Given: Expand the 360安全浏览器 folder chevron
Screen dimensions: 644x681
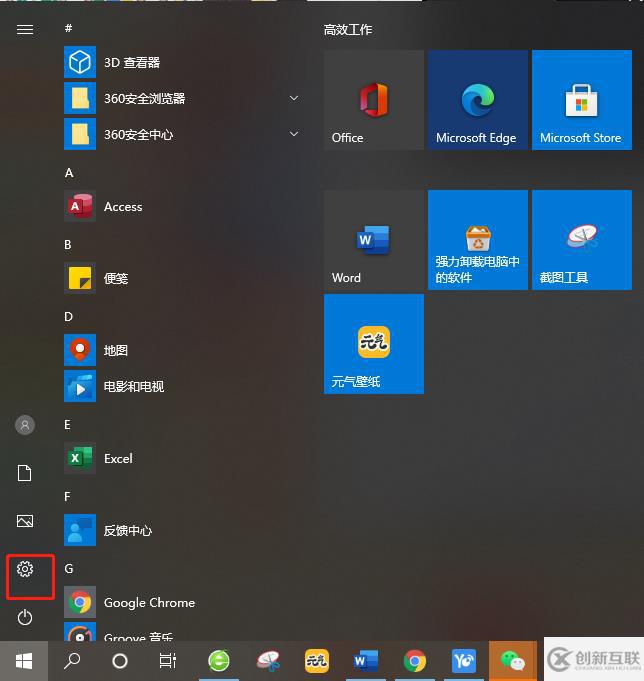Looking at the screenshot, I should pos(294,98).
